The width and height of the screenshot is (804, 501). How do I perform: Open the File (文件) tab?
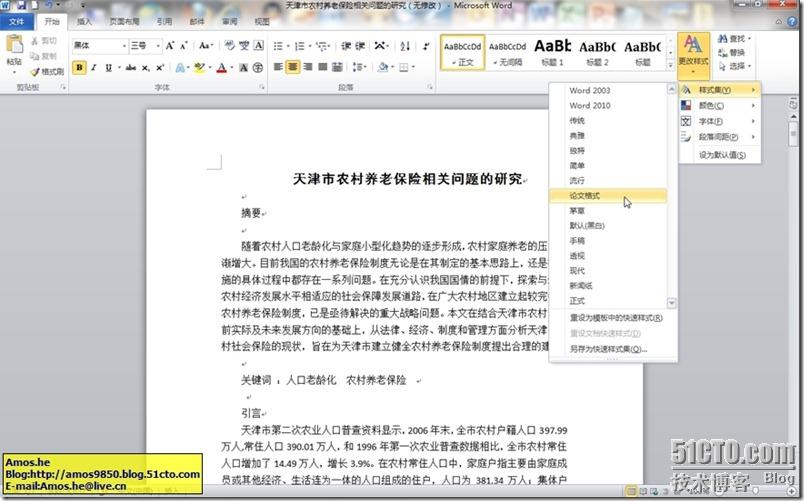(x=16, y=22)
